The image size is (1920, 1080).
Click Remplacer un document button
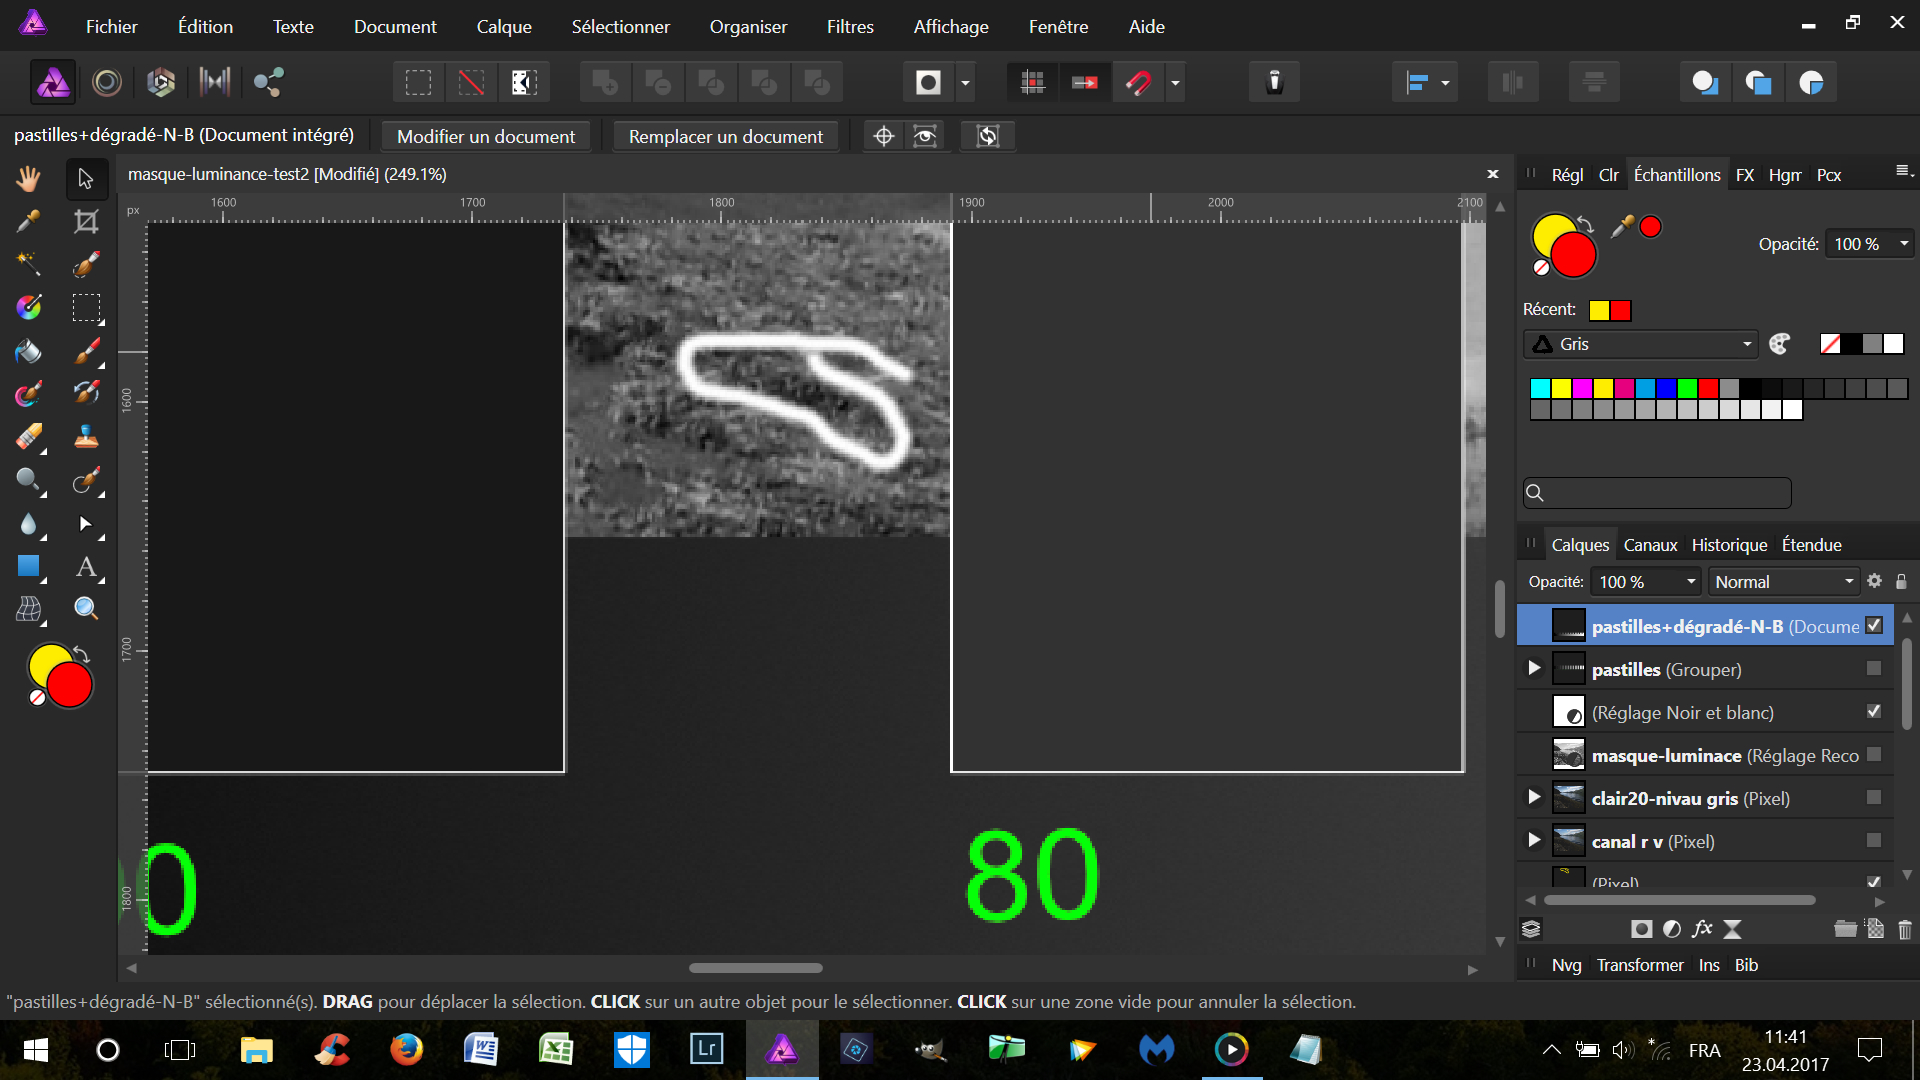pos(725,136)
